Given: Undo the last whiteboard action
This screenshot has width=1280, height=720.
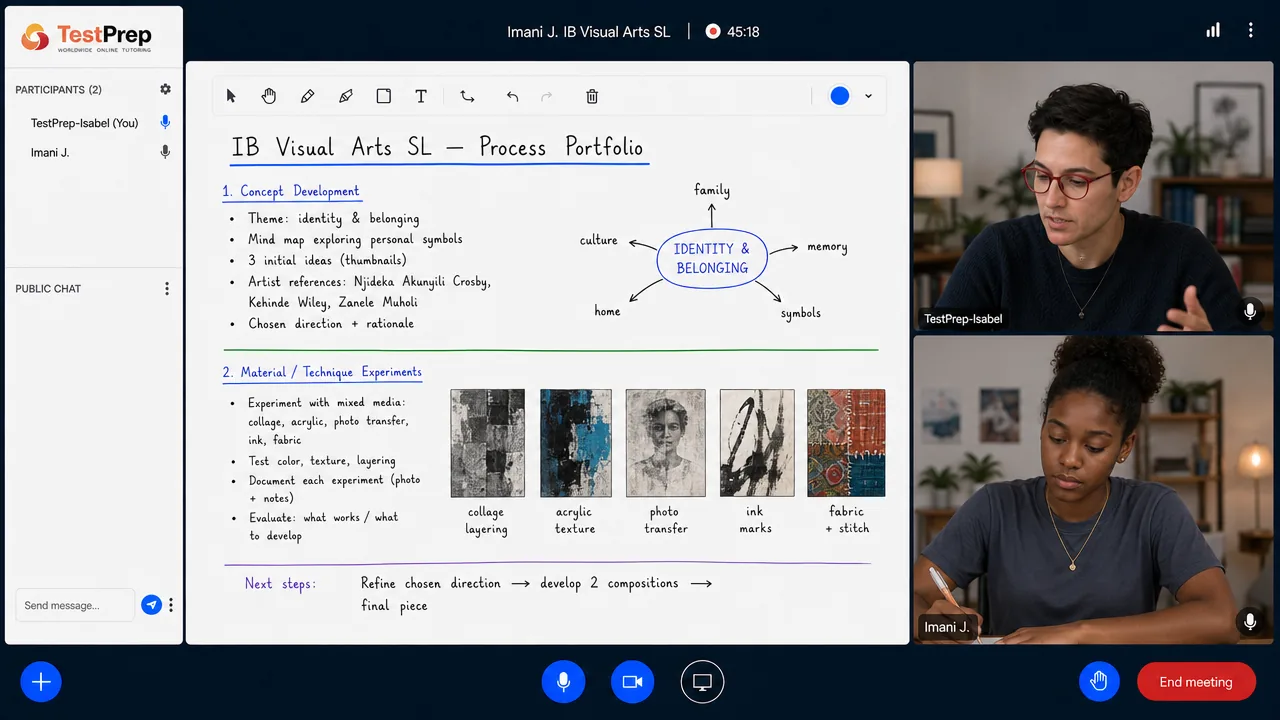Looking at the screenshot, I should [x=512, y=96].
